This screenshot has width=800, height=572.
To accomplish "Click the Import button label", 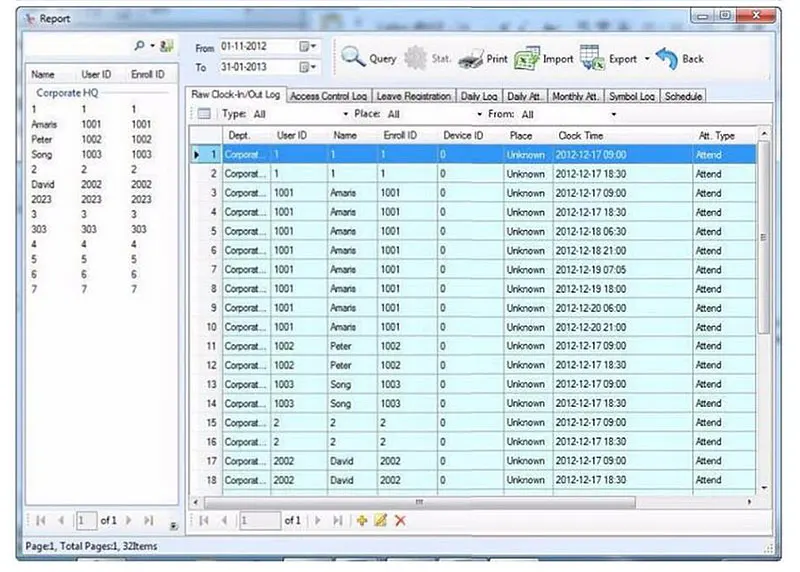I will point(558,59).
